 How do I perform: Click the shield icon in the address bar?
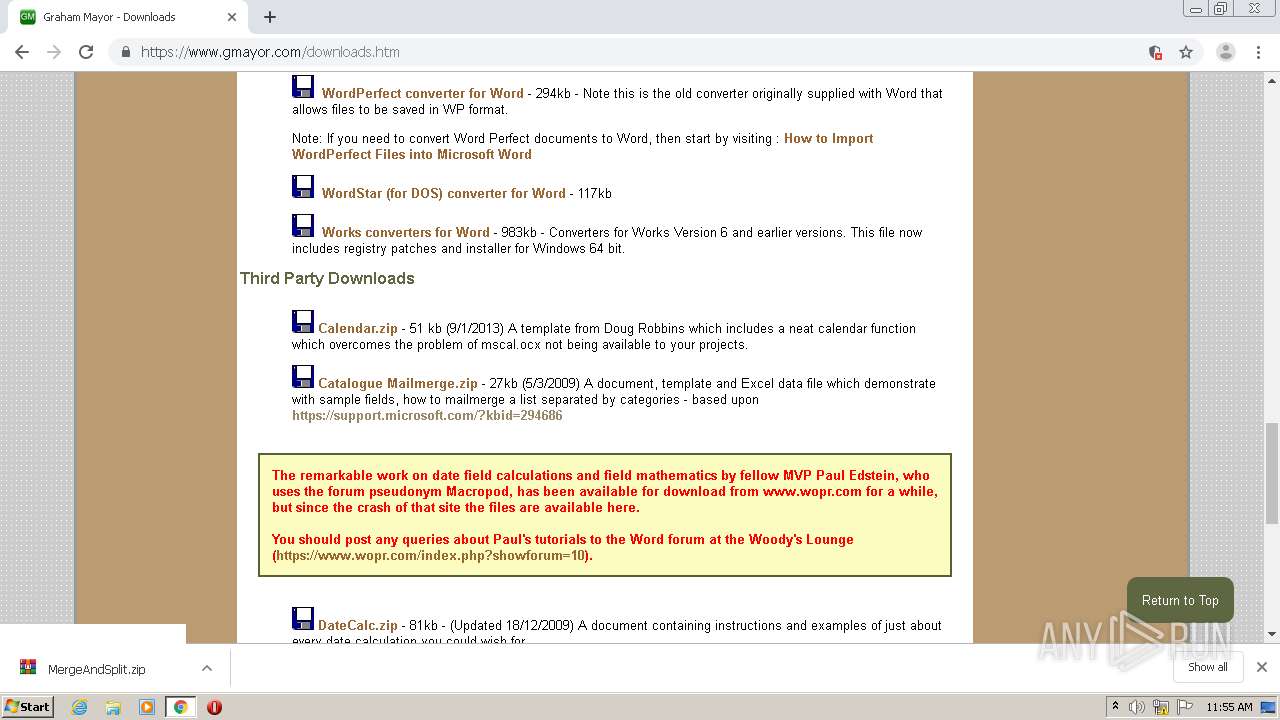point(1155,52)
